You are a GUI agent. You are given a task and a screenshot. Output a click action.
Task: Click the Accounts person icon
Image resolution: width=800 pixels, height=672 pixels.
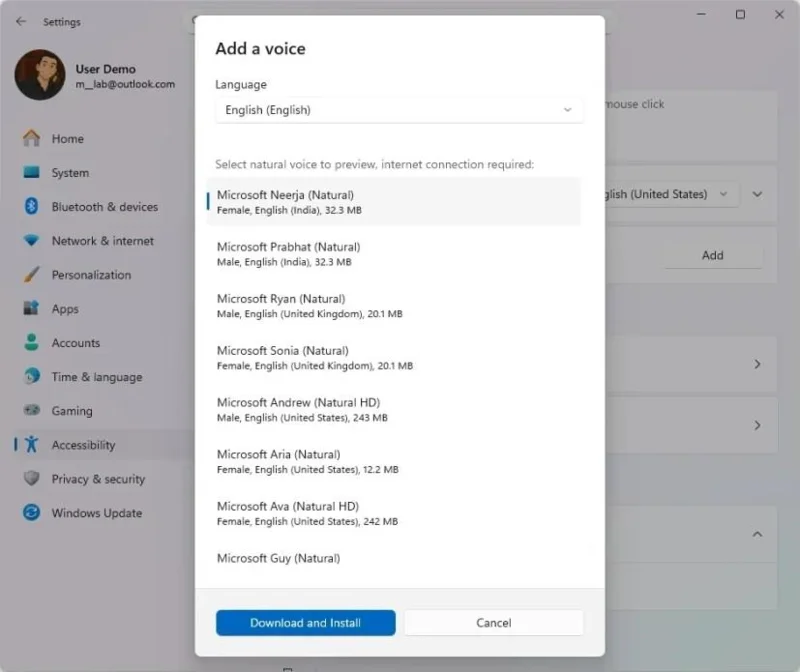[32, 342]
